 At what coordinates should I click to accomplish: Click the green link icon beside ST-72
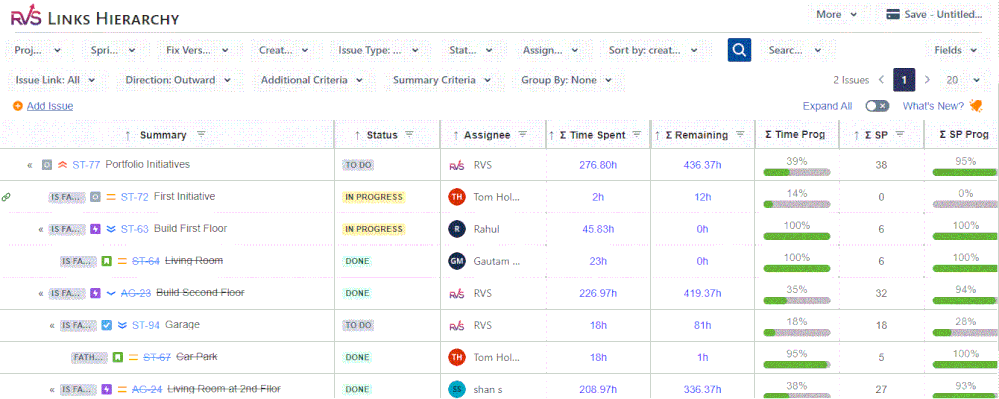click(x=6, y=198)
